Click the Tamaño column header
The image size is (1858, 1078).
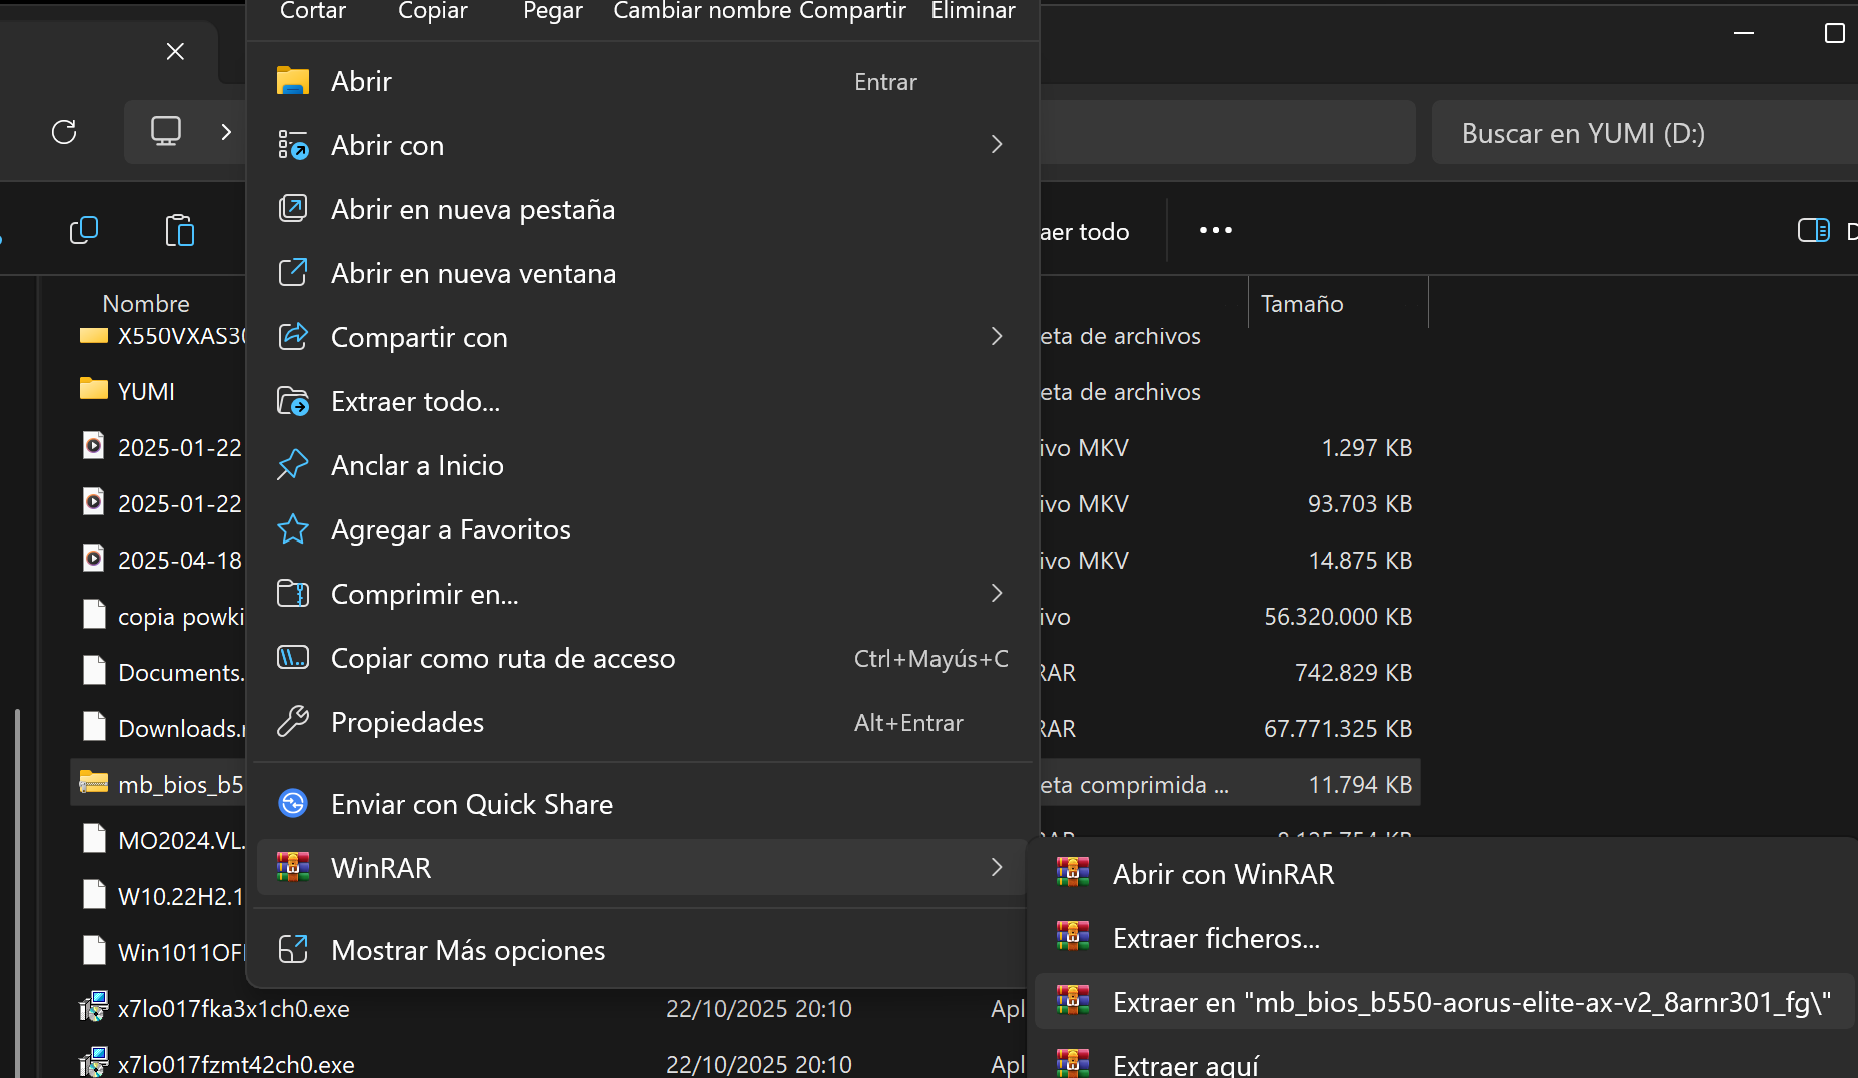click(x=1302, y=304)
